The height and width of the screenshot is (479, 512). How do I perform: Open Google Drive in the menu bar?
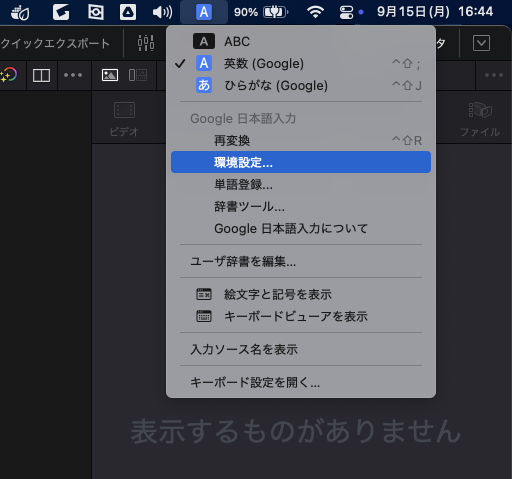(128, 12)
